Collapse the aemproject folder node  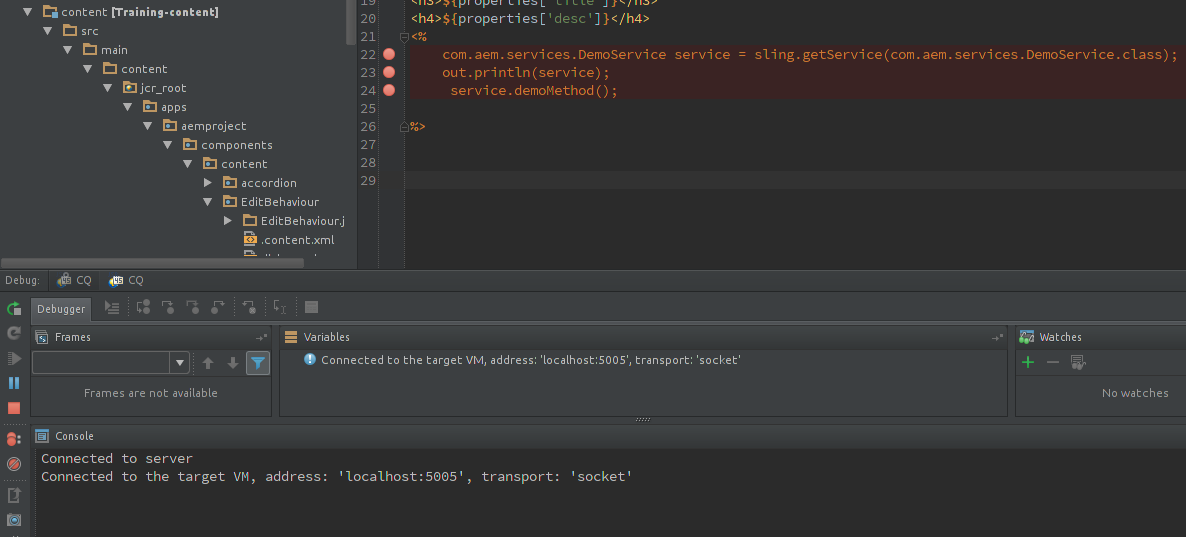(x=147, y=126)
